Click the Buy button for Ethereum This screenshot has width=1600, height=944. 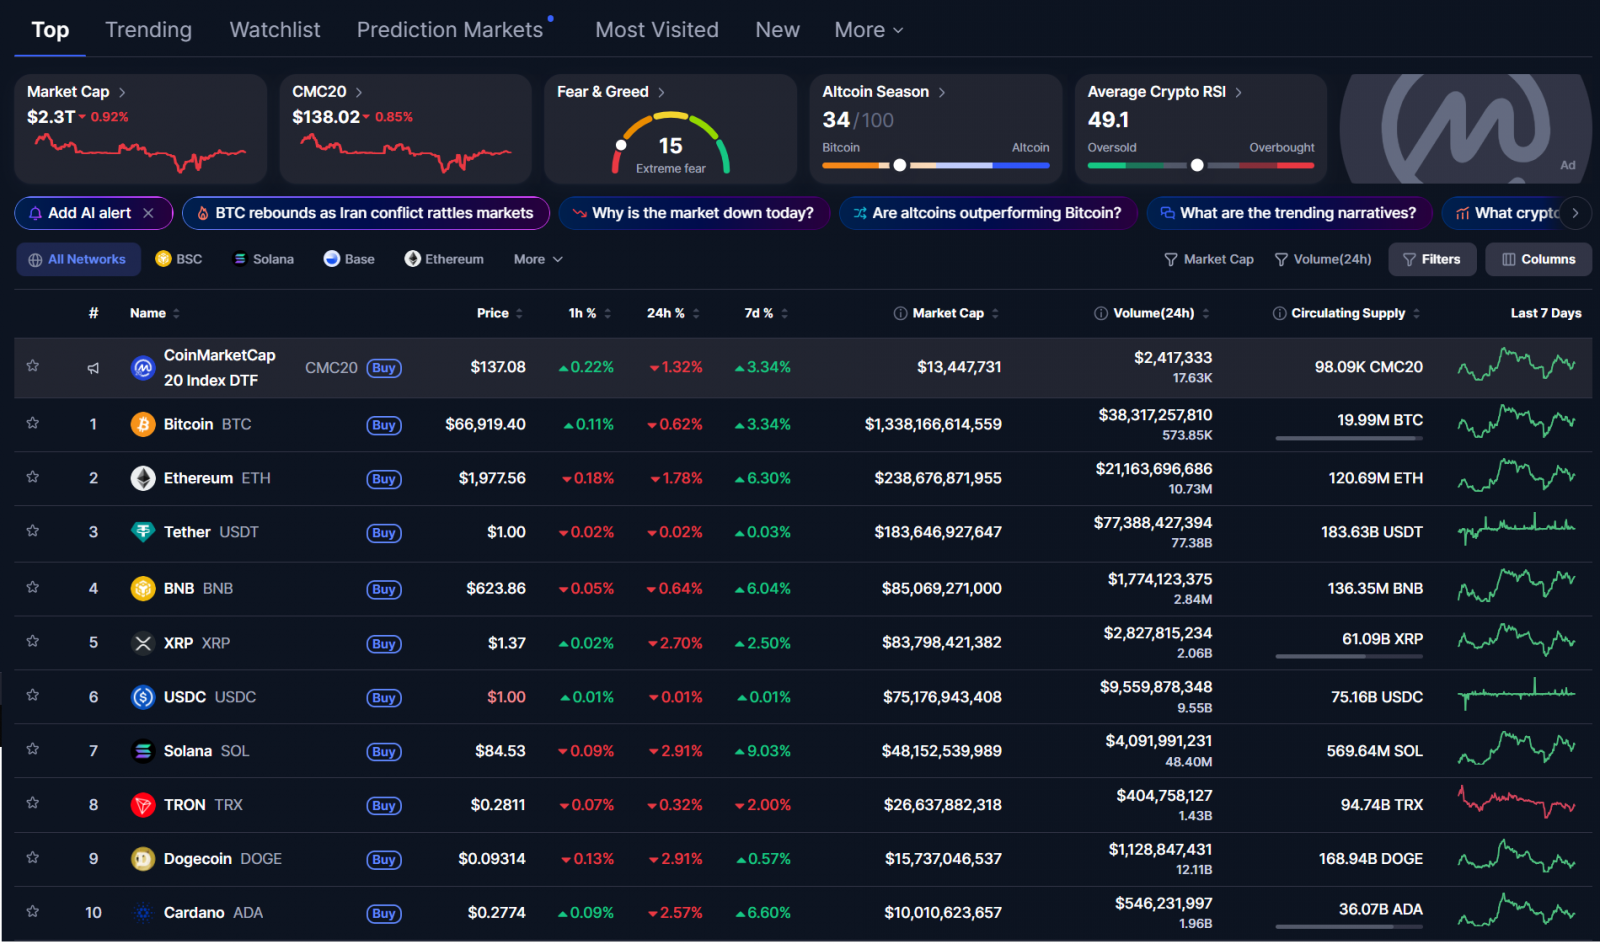pos(384,480)
